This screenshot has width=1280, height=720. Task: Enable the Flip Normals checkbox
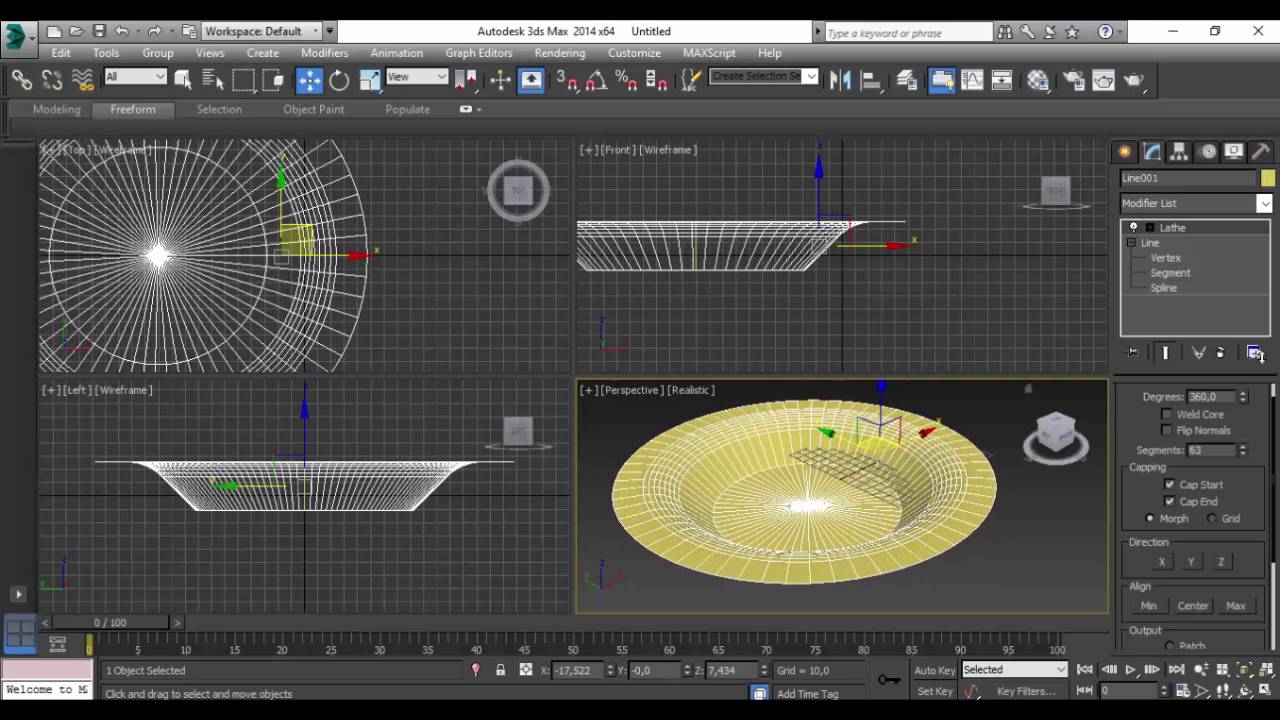click(1166, 430)
